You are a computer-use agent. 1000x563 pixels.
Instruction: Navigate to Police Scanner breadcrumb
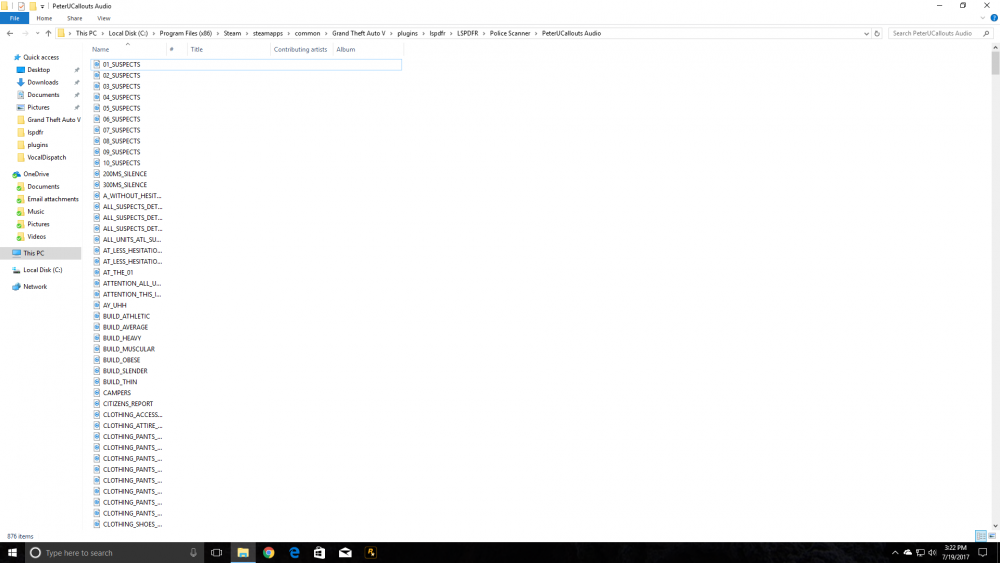(x=510, y=33)
